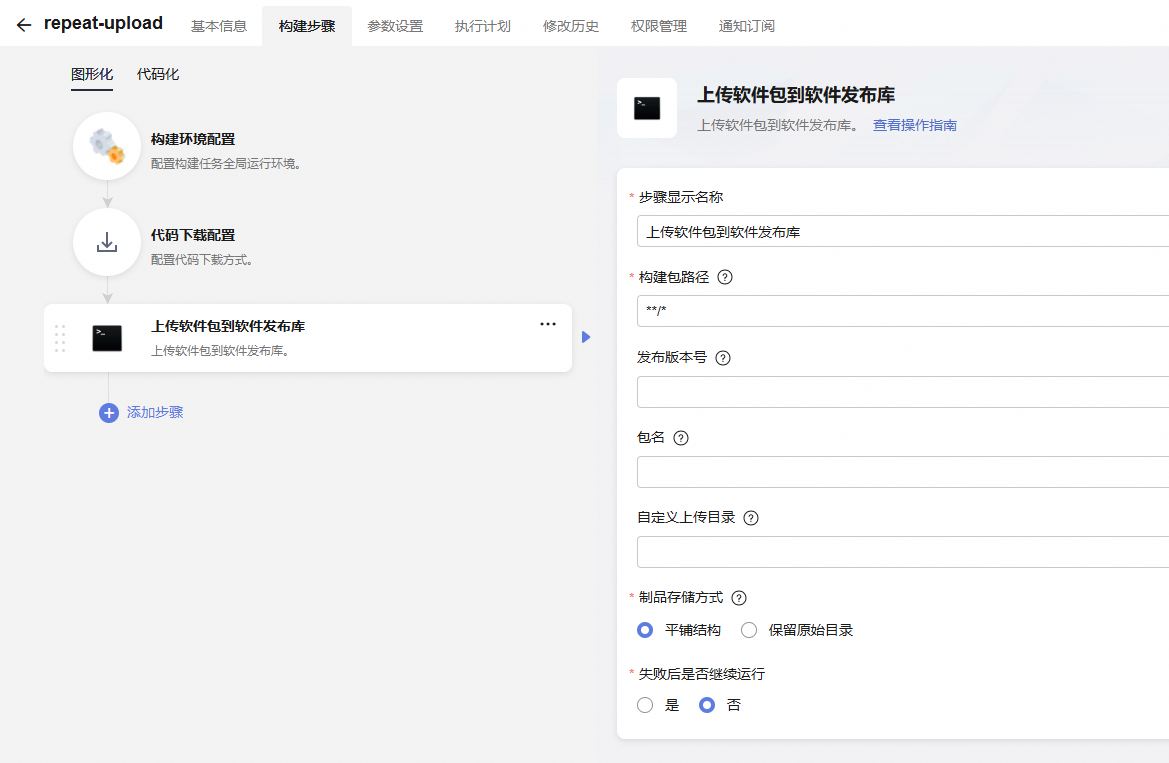Show help for 自定义上传目录

[751, 518]
